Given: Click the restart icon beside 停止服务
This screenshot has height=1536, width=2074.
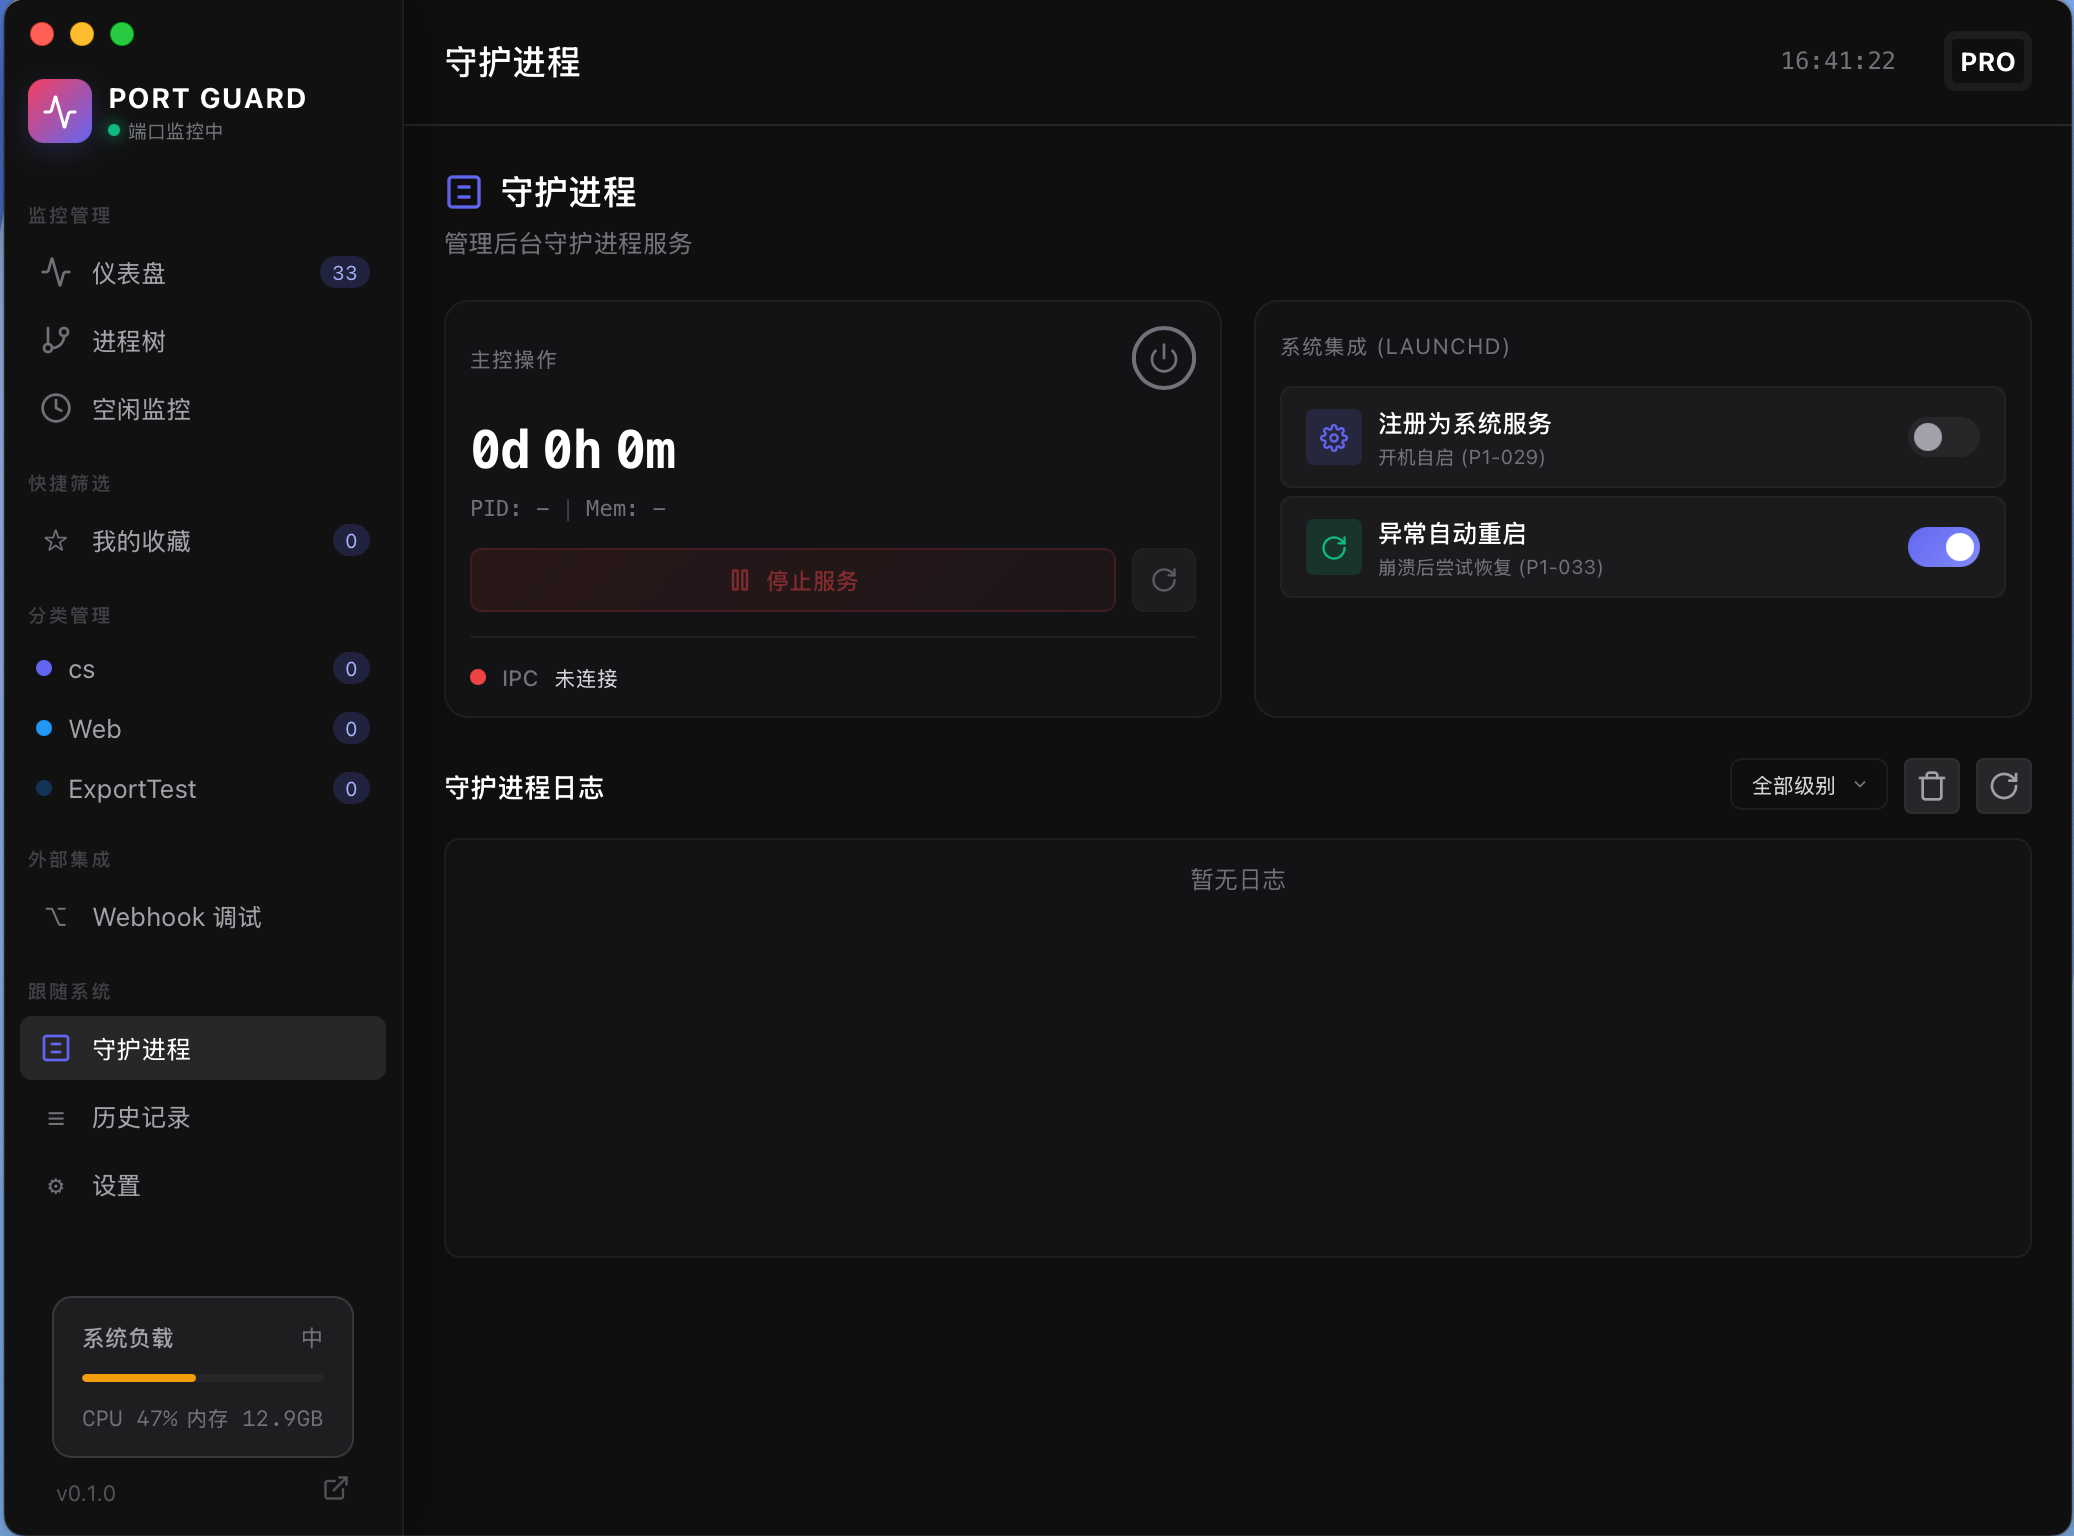Looking at the screenshot, I should pos(1163,580).
